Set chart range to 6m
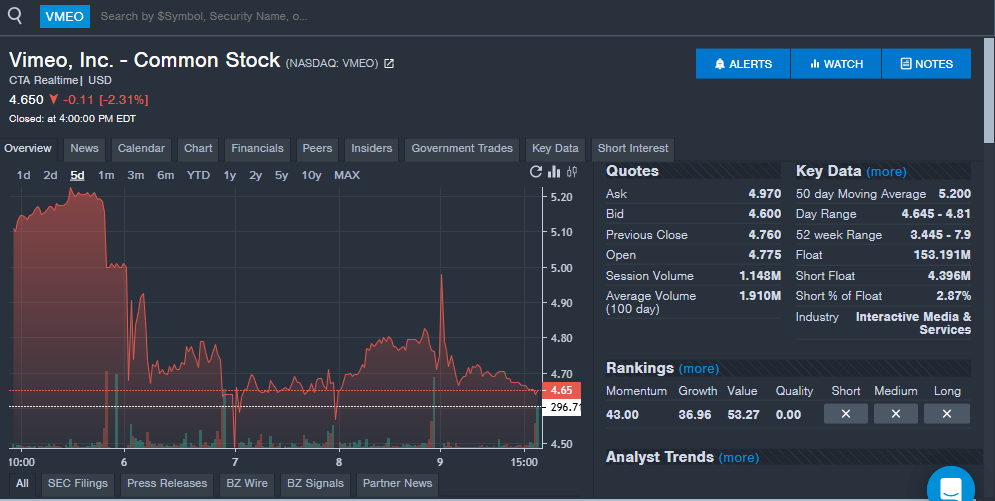995x501 pixels. tap(166, 175)
